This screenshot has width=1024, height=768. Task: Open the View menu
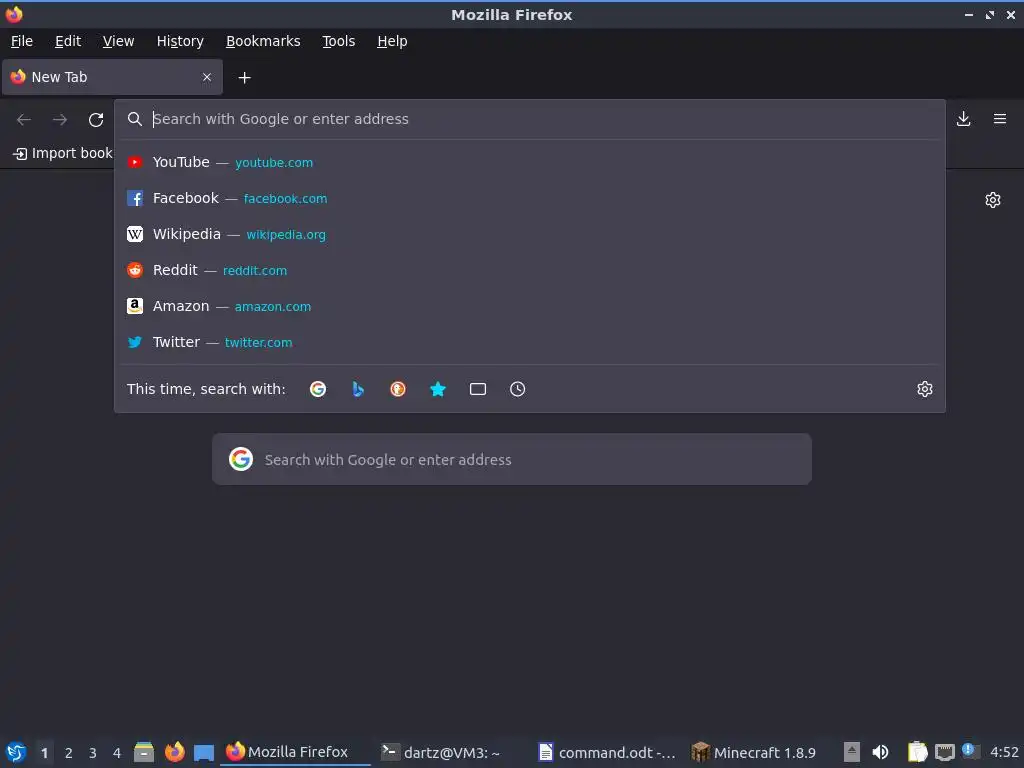pyautogui.click(x=118, y=41)
